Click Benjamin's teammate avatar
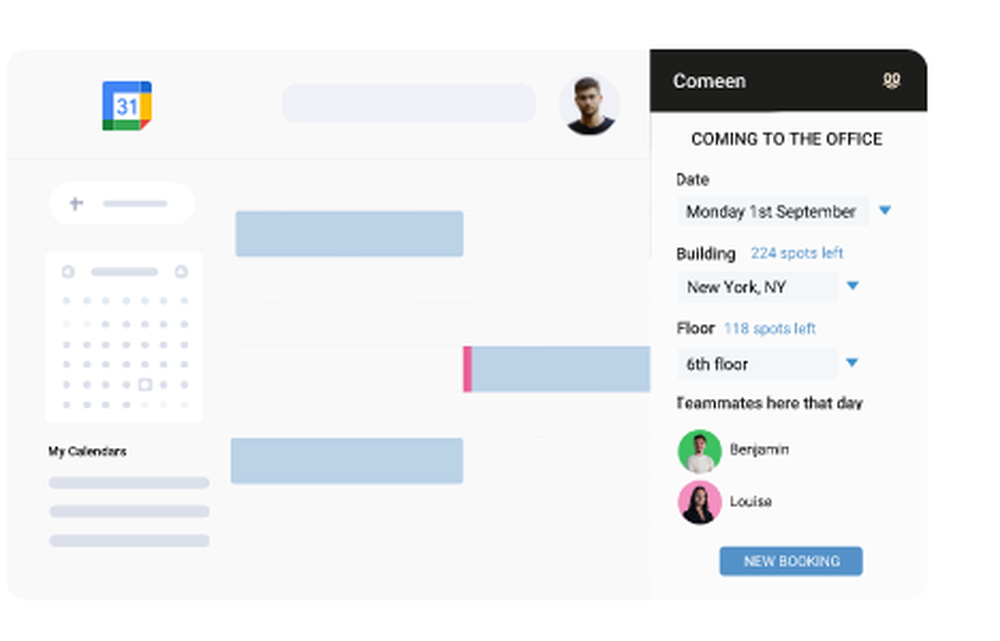1000x641 pixels. 699,450
